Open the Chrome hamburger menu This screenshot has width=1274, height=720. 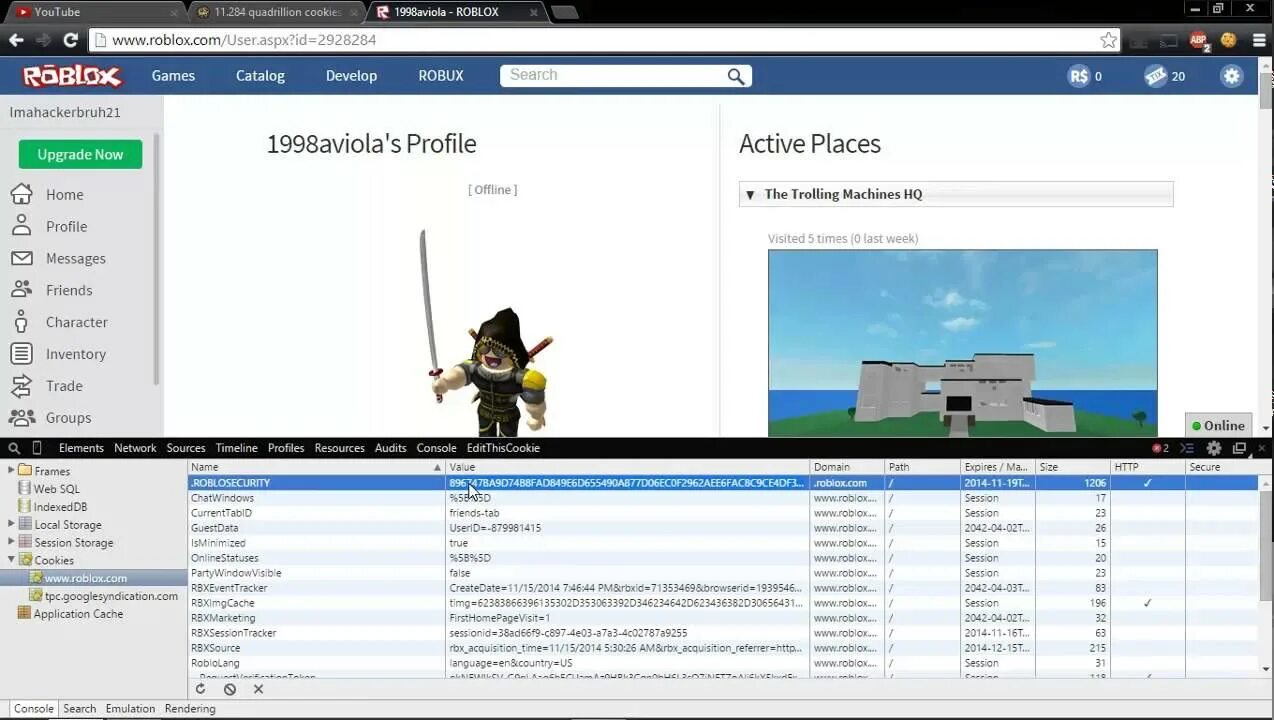click(1257, 40)
